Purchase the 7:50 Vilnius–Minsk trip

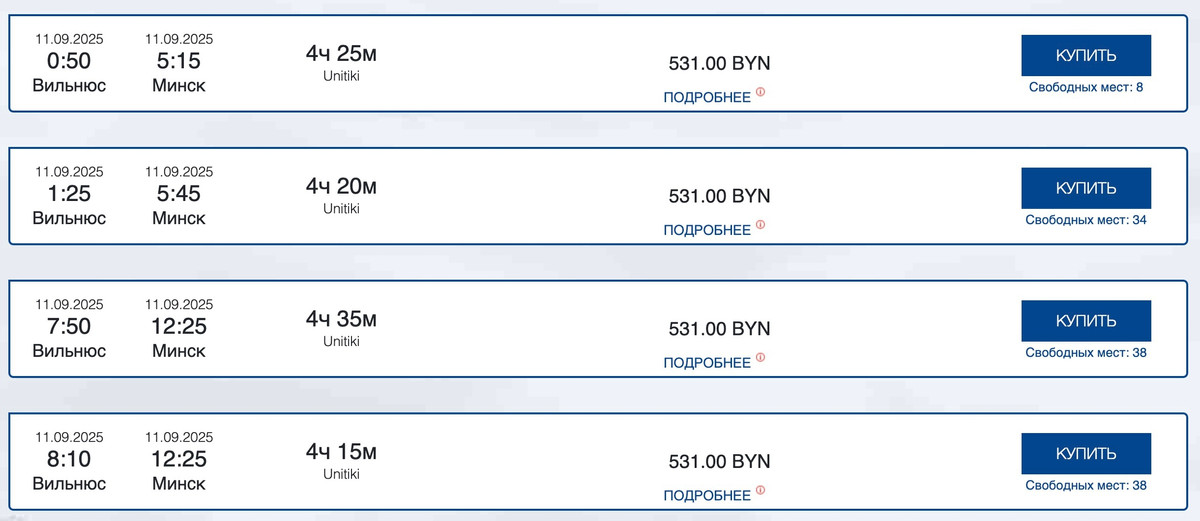[x=1086, y=321]
